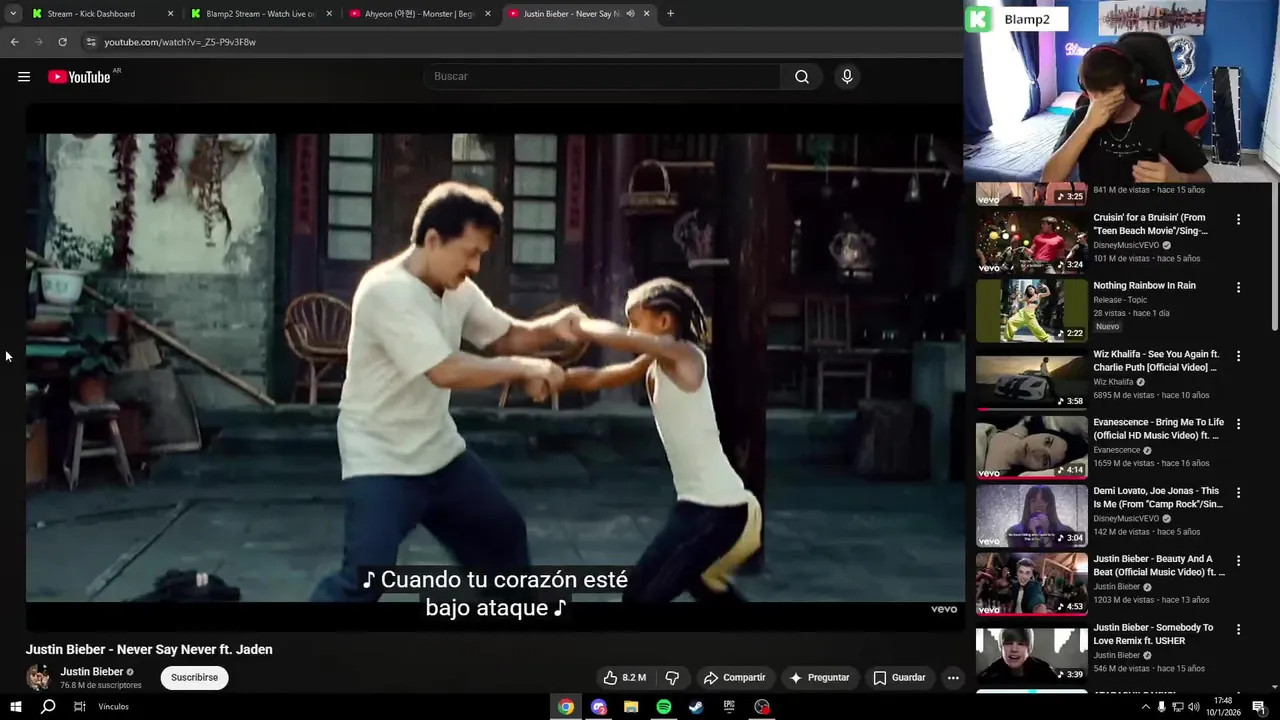Open the notification center icon
The width and height of the screenshot is (1280, 720).
1258,707
